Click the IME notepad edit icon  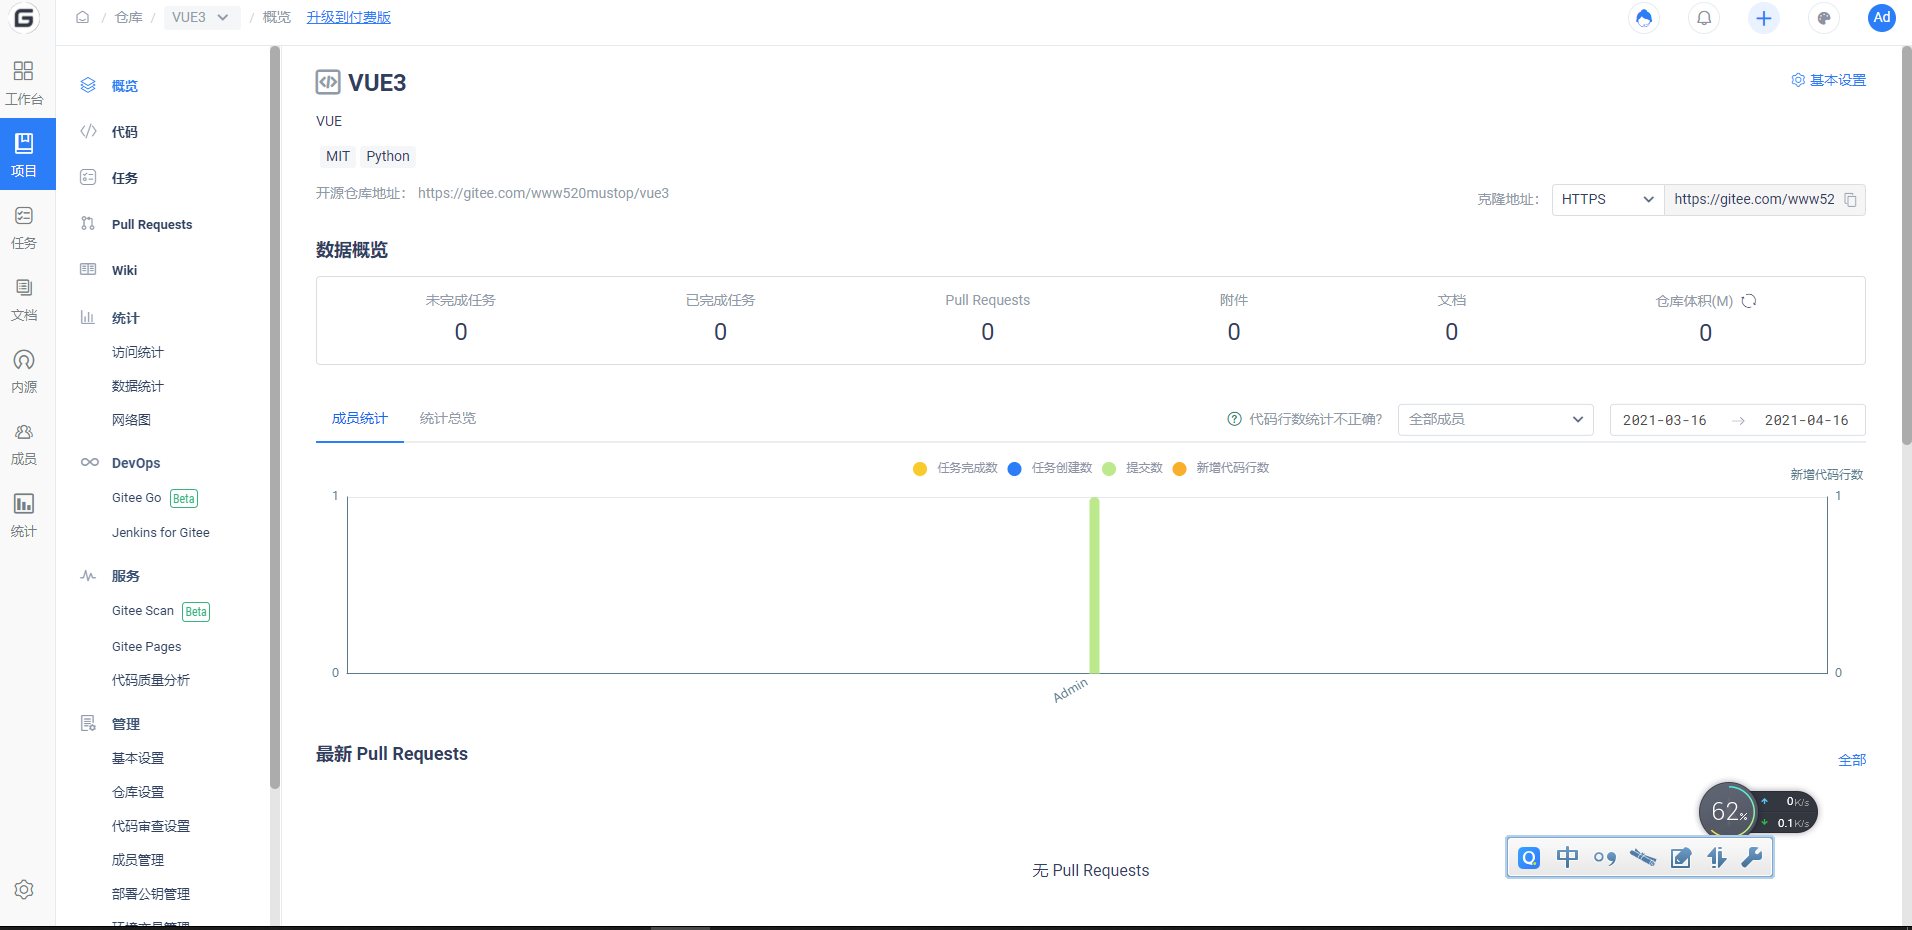pyautogui.click(x=1681, y=858)
